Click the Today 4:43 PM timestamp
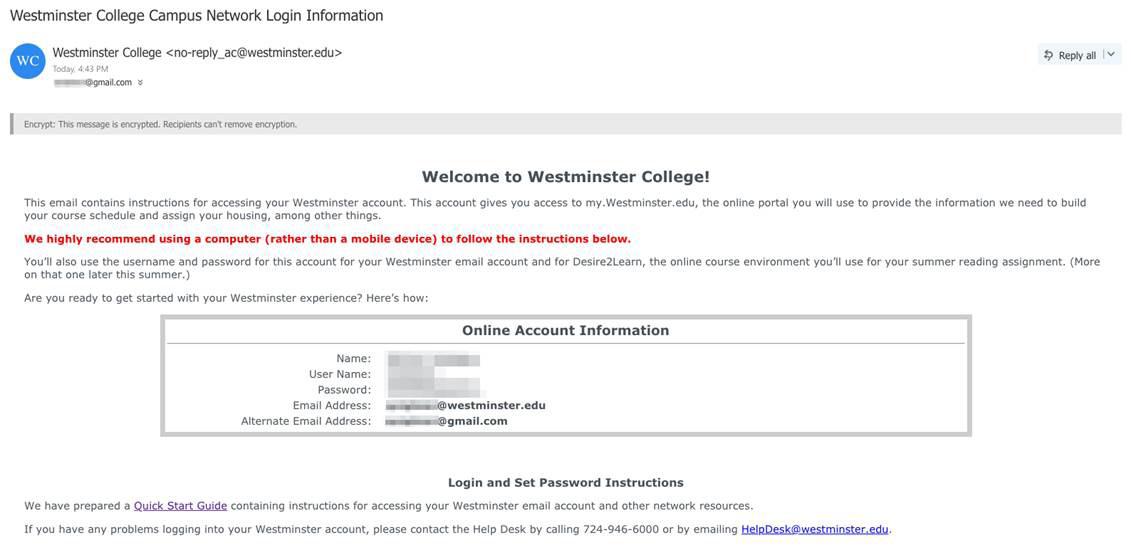The width and height of the screenshot is (1131, 550). point(80,69)
